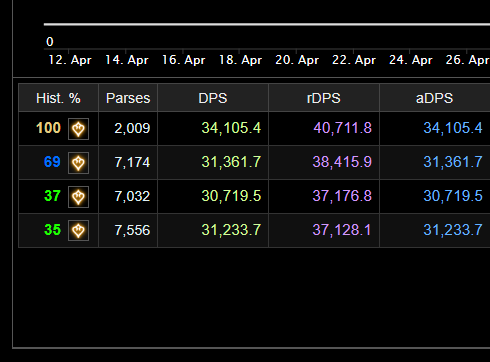This screenshot has width=490, height=362.
Task: Click the blue aDPS value 31,233.7
Action: (453, 230)
